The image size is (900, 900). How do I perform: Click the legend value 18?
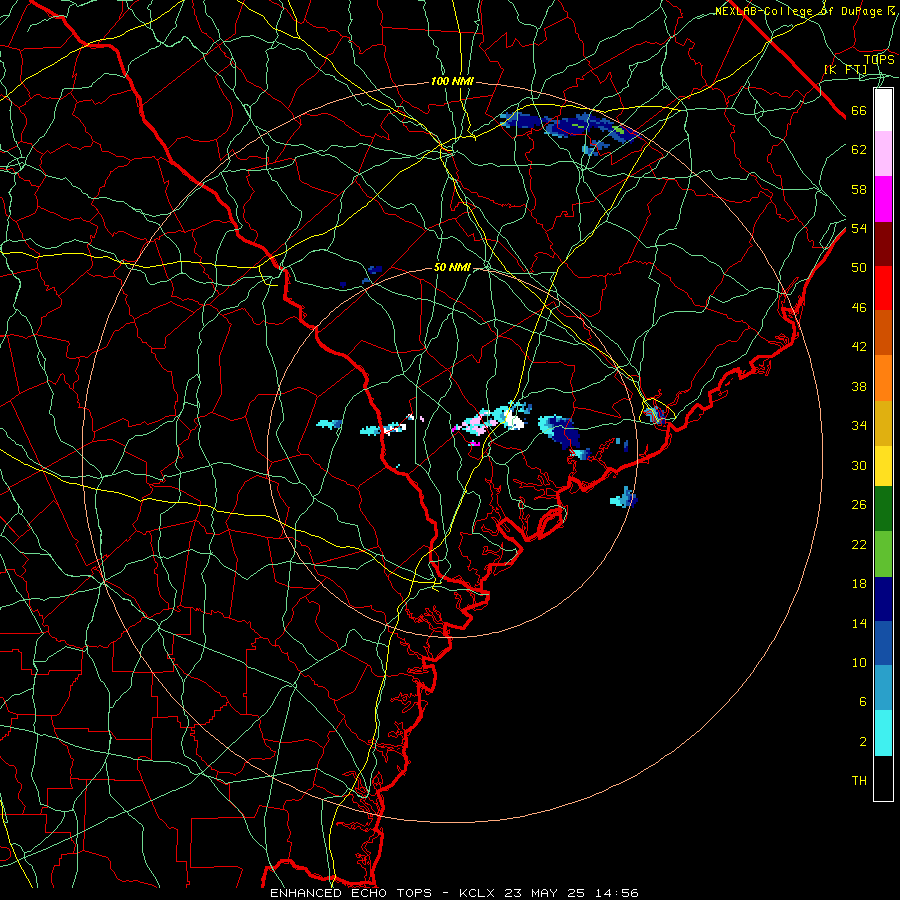(859, 584)
